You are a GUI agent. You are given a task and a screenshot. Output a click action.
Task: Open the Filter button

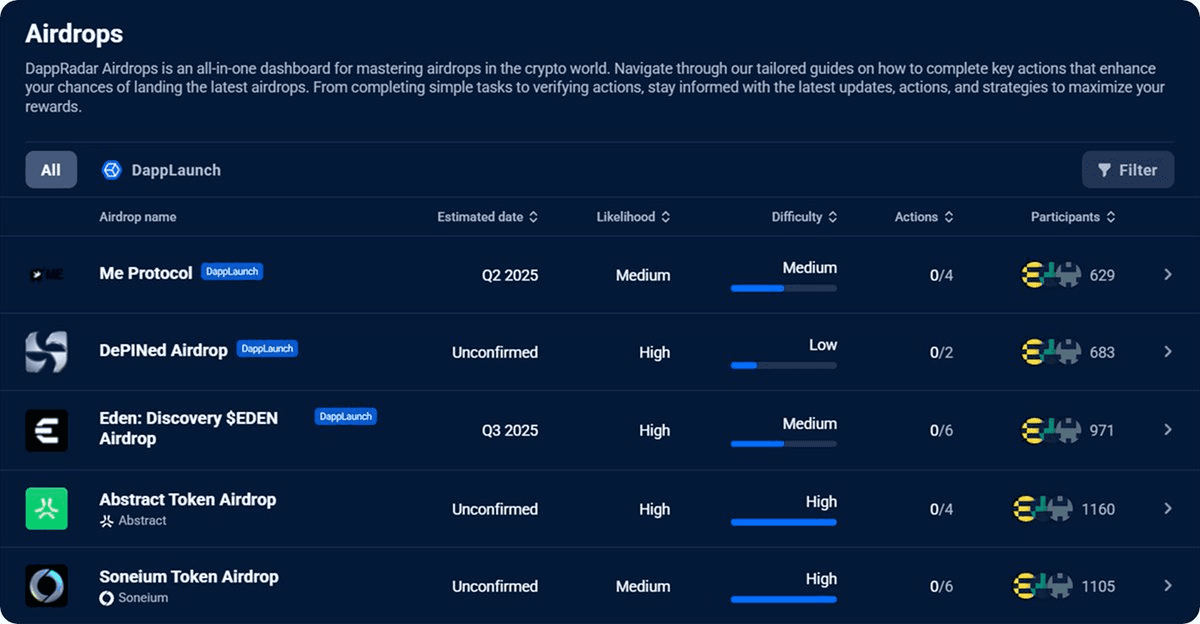click(1128, 169)
